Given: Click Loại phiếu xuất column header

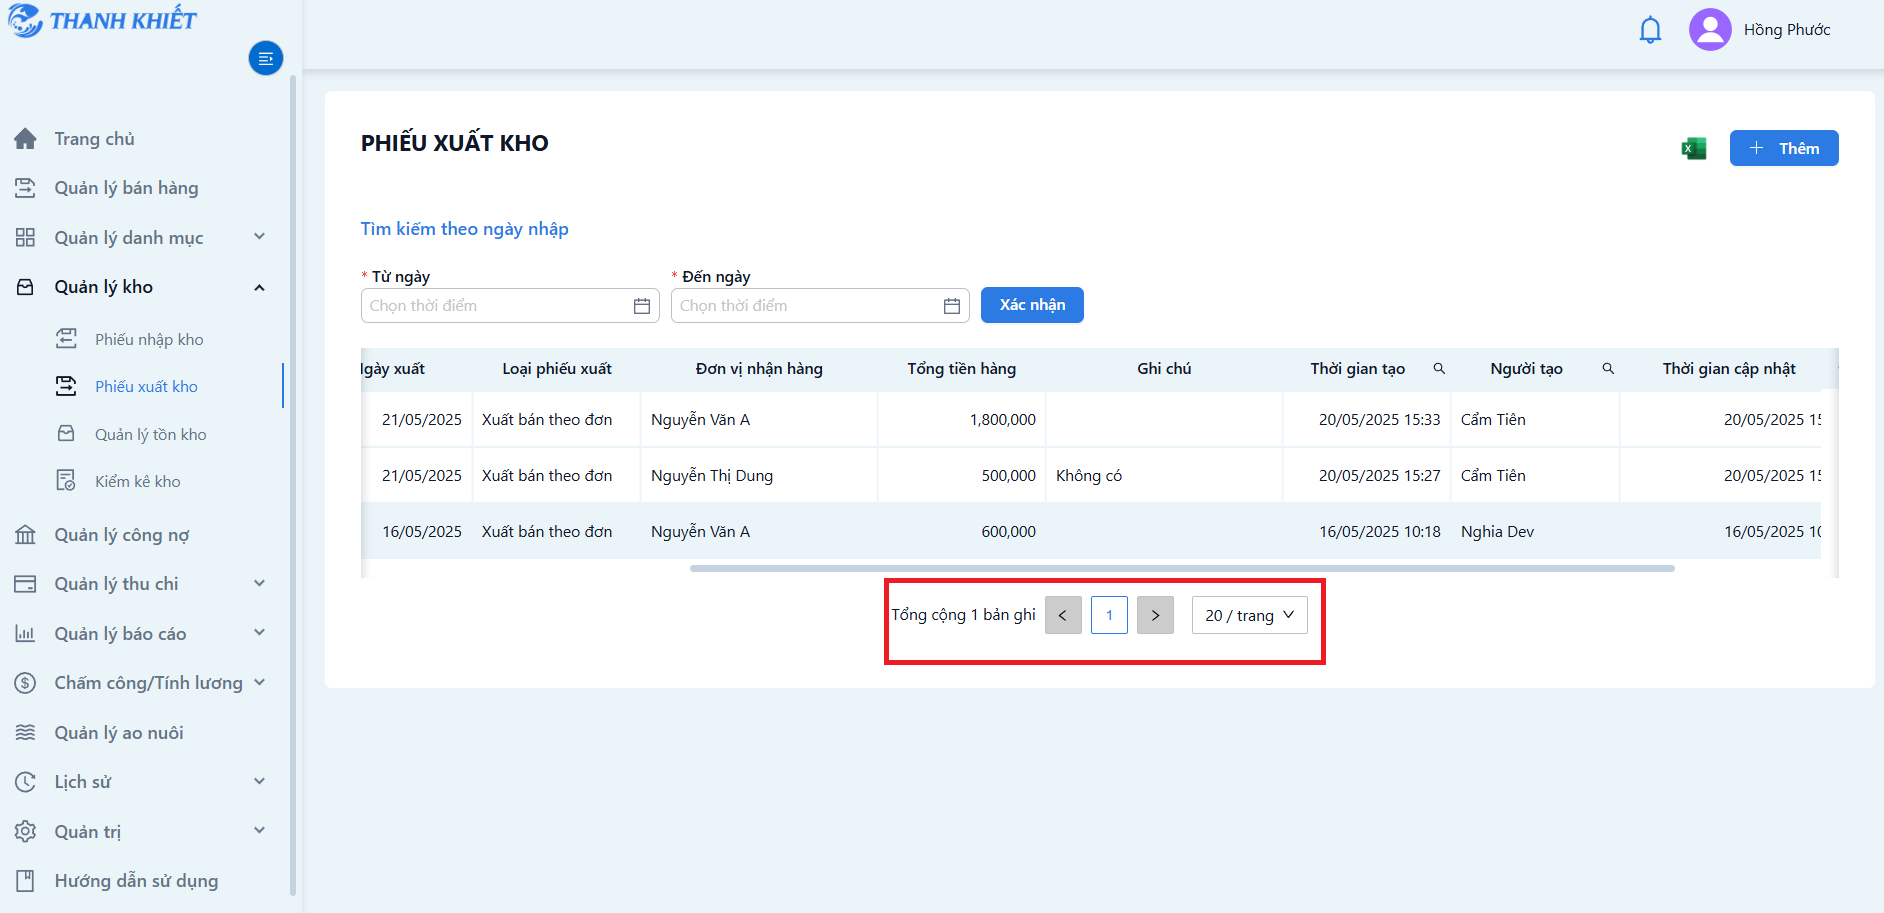Looking at the screenshot, I should (557, 369).
